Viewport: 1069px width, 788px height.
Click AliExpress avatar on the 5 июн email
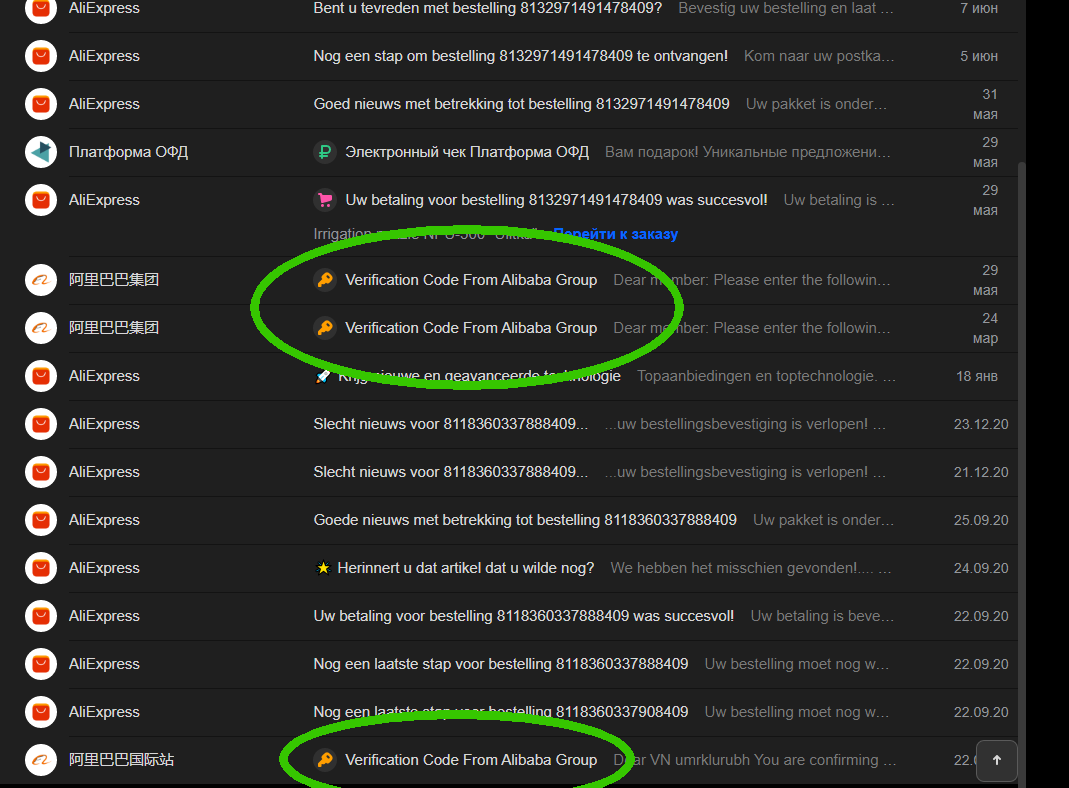pyautogui.click(x=41, y=56)
